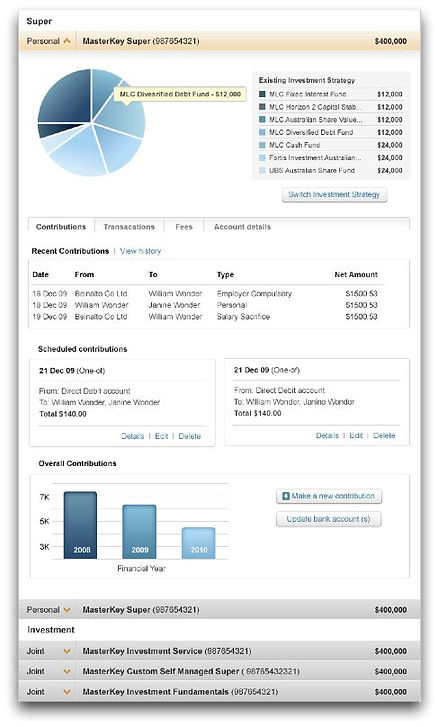Click the Salary Sacrifice contribution type cell
The height and width of the screenshot is (727, 438).
tap(243, 317)
